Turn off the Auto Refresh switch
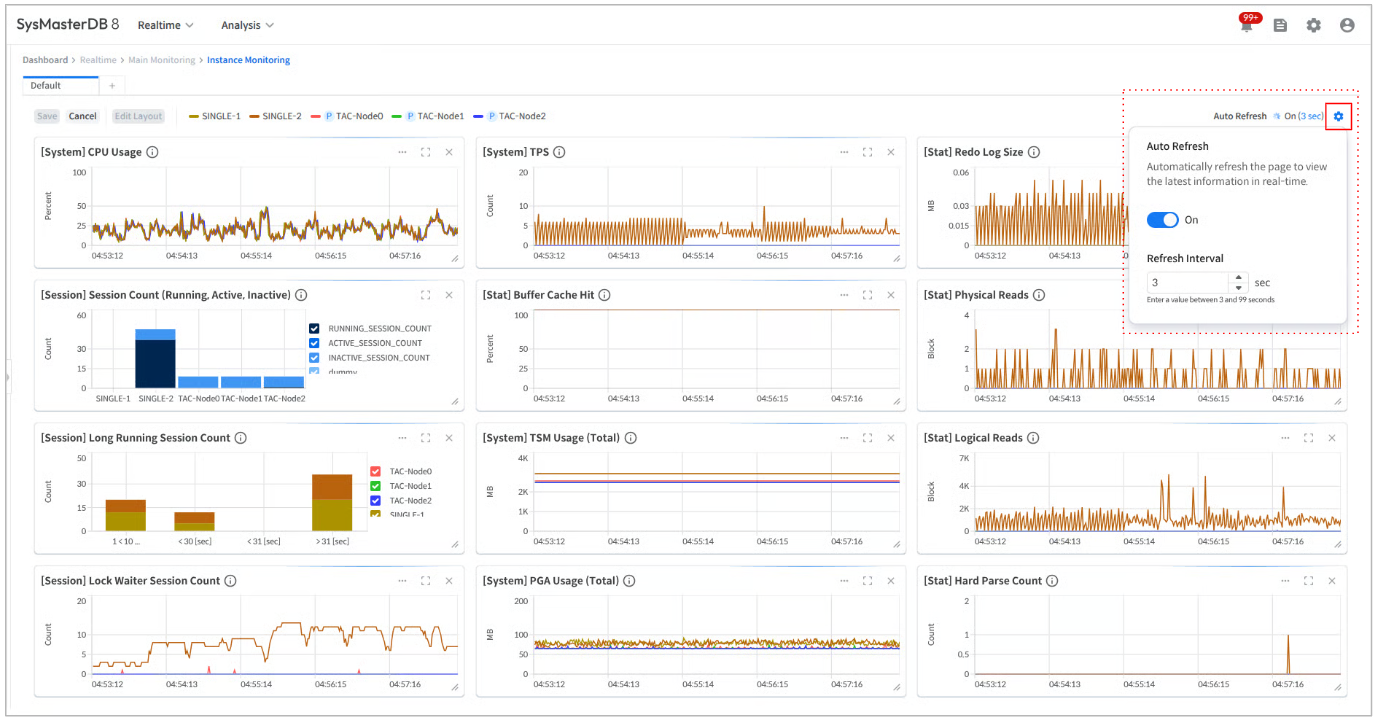 coord(1162,220)
